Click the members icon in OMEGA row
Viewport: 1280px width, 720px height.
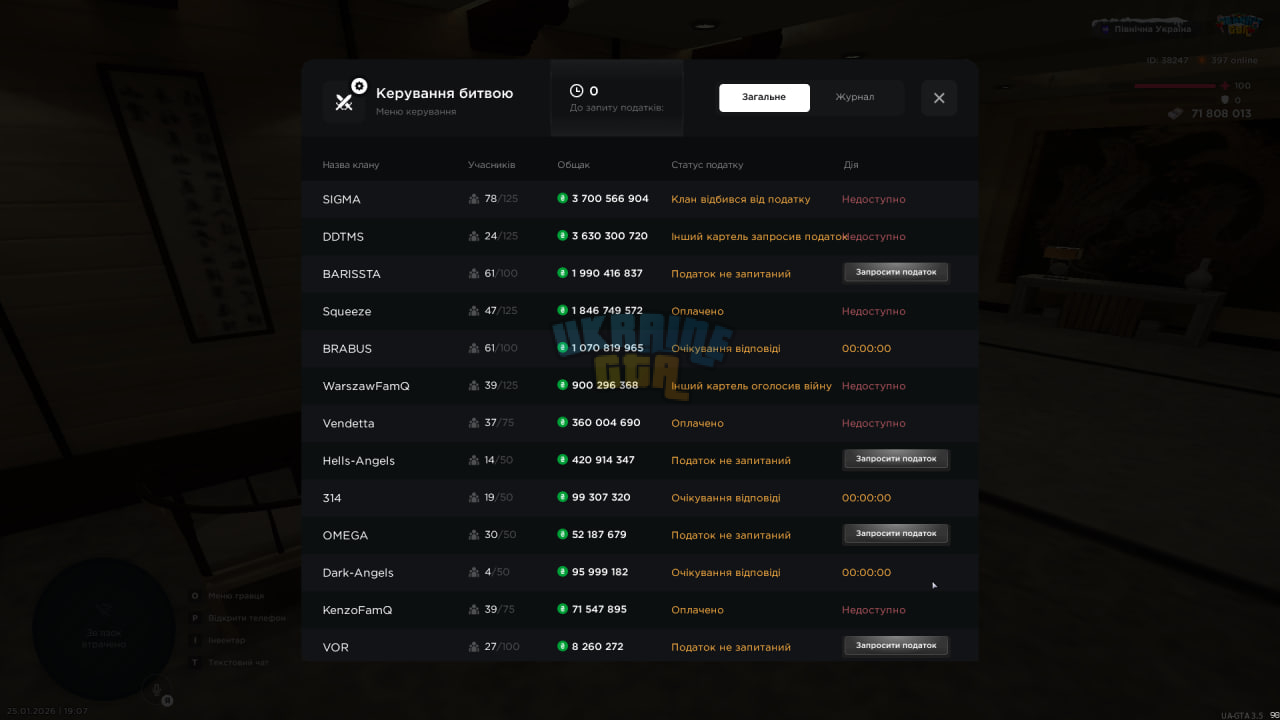(474, 535)
